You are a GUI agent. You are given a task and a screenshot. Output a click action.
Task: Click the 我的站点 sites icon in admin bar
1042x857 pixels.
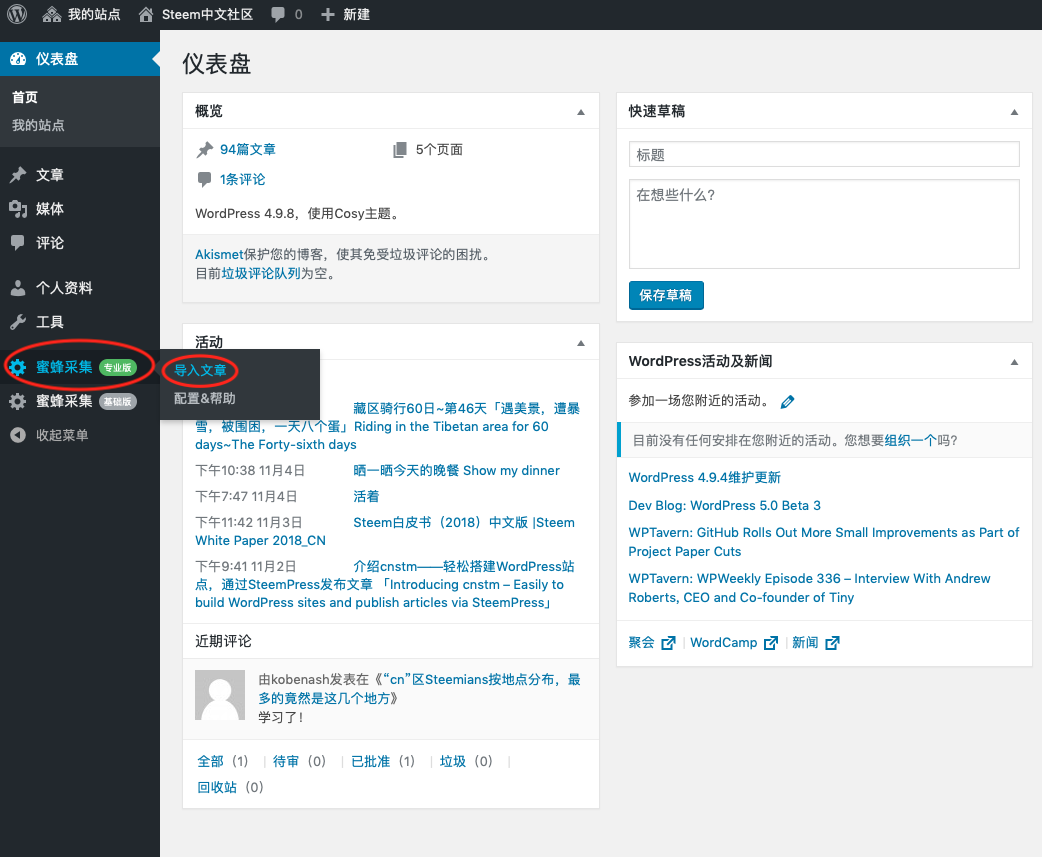pyautogui.click(x=52, y=14)
